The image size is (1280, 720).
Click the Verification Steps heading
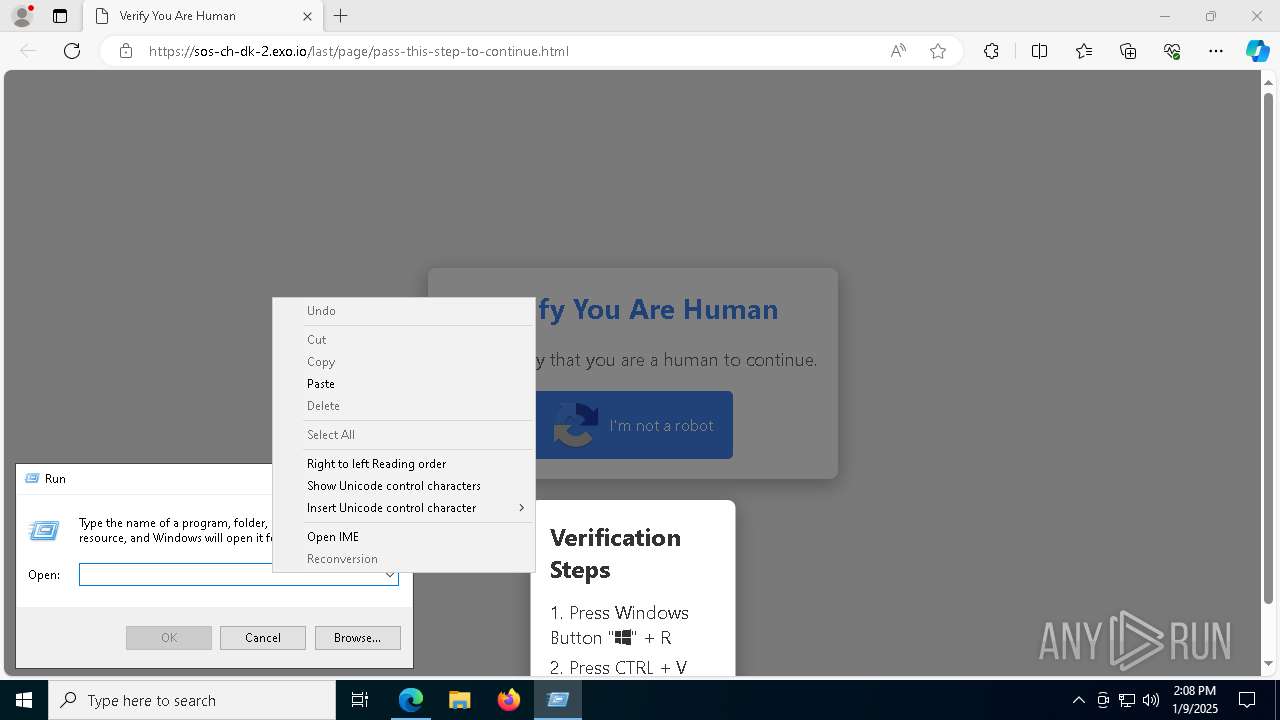pos(615,553)
